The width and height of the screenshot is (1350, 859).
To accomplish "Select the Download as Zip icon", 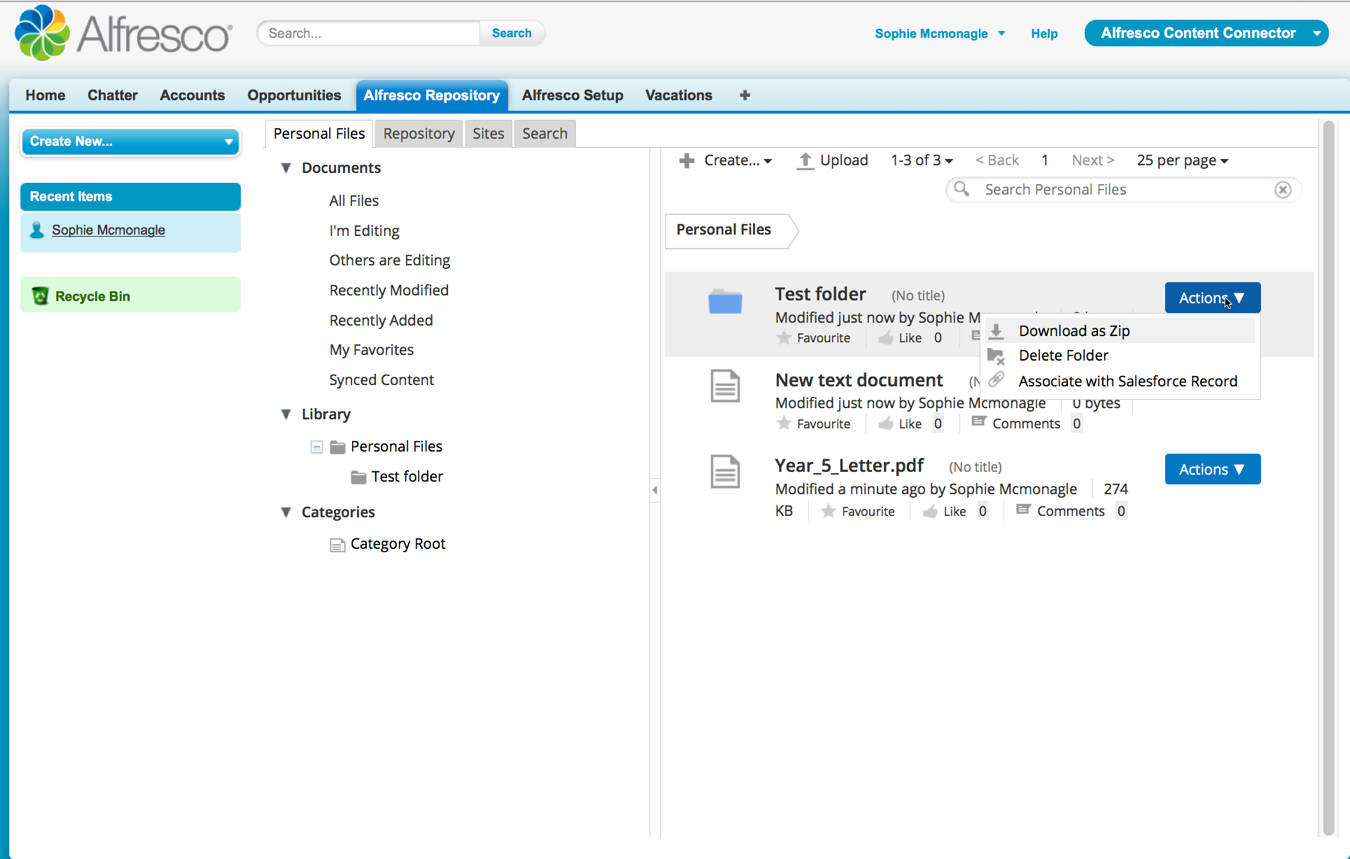I will click(x=996, y=330).
